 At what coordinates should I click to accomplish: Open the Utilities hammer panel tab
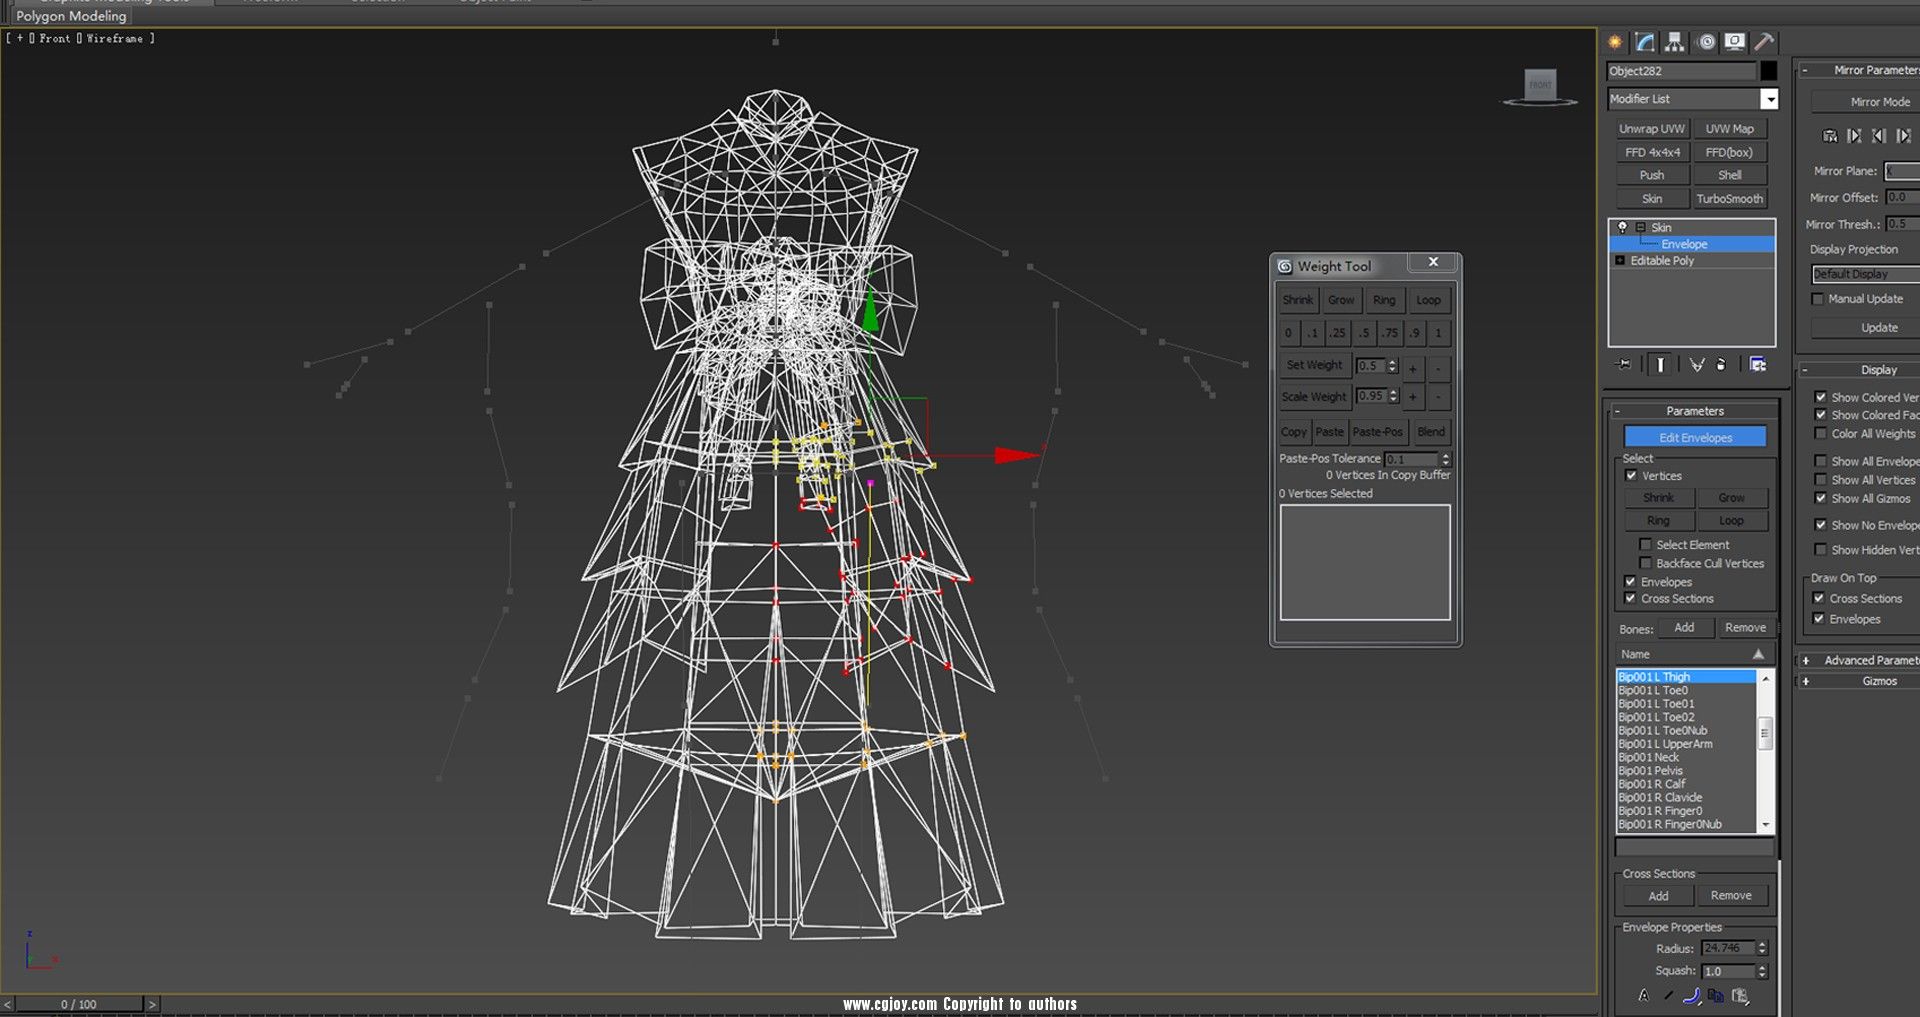pyautogui.click(x=1764, y=42)
